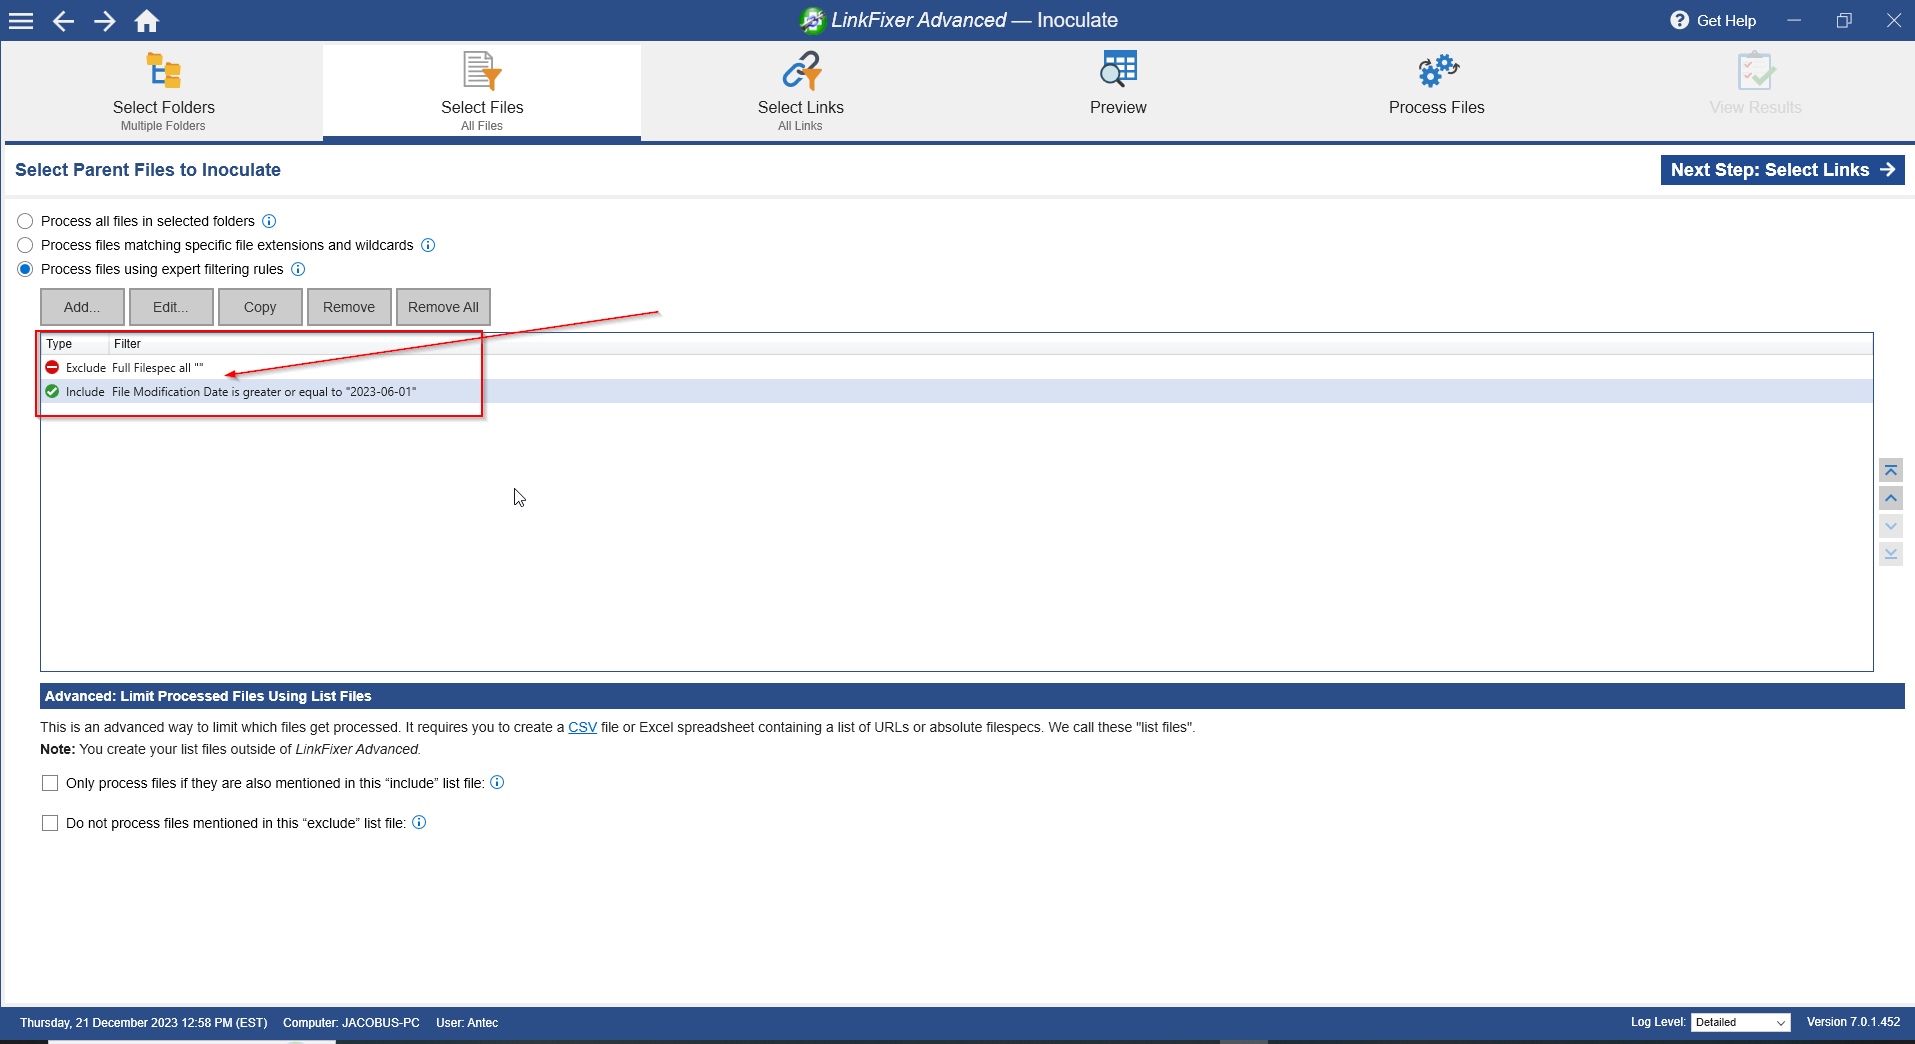This screenshot has height=1044, width=1915.
Task: Show info for expert filtering rules option
Action: [298, 269]
